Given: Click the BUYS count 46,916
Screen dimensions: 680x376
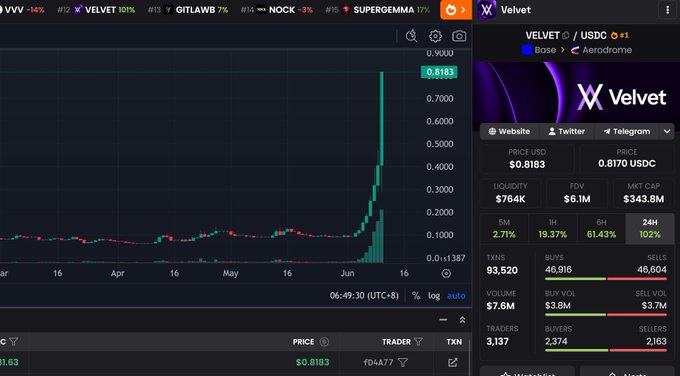Looking at the screenshot, I should (558, 270).
